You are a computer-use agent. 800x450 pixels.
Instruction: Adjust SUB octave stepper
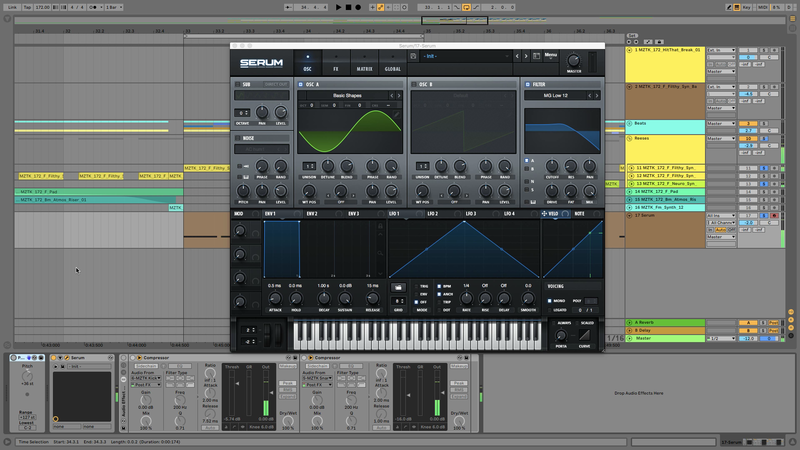click(x=242, y=113)
